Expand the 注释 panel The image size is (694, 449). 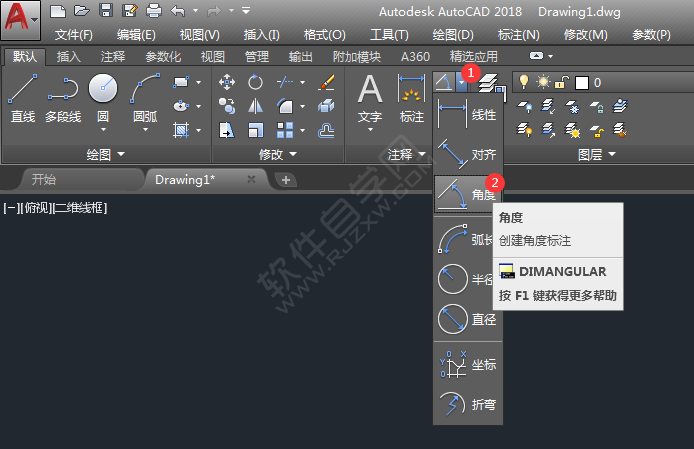407,155
